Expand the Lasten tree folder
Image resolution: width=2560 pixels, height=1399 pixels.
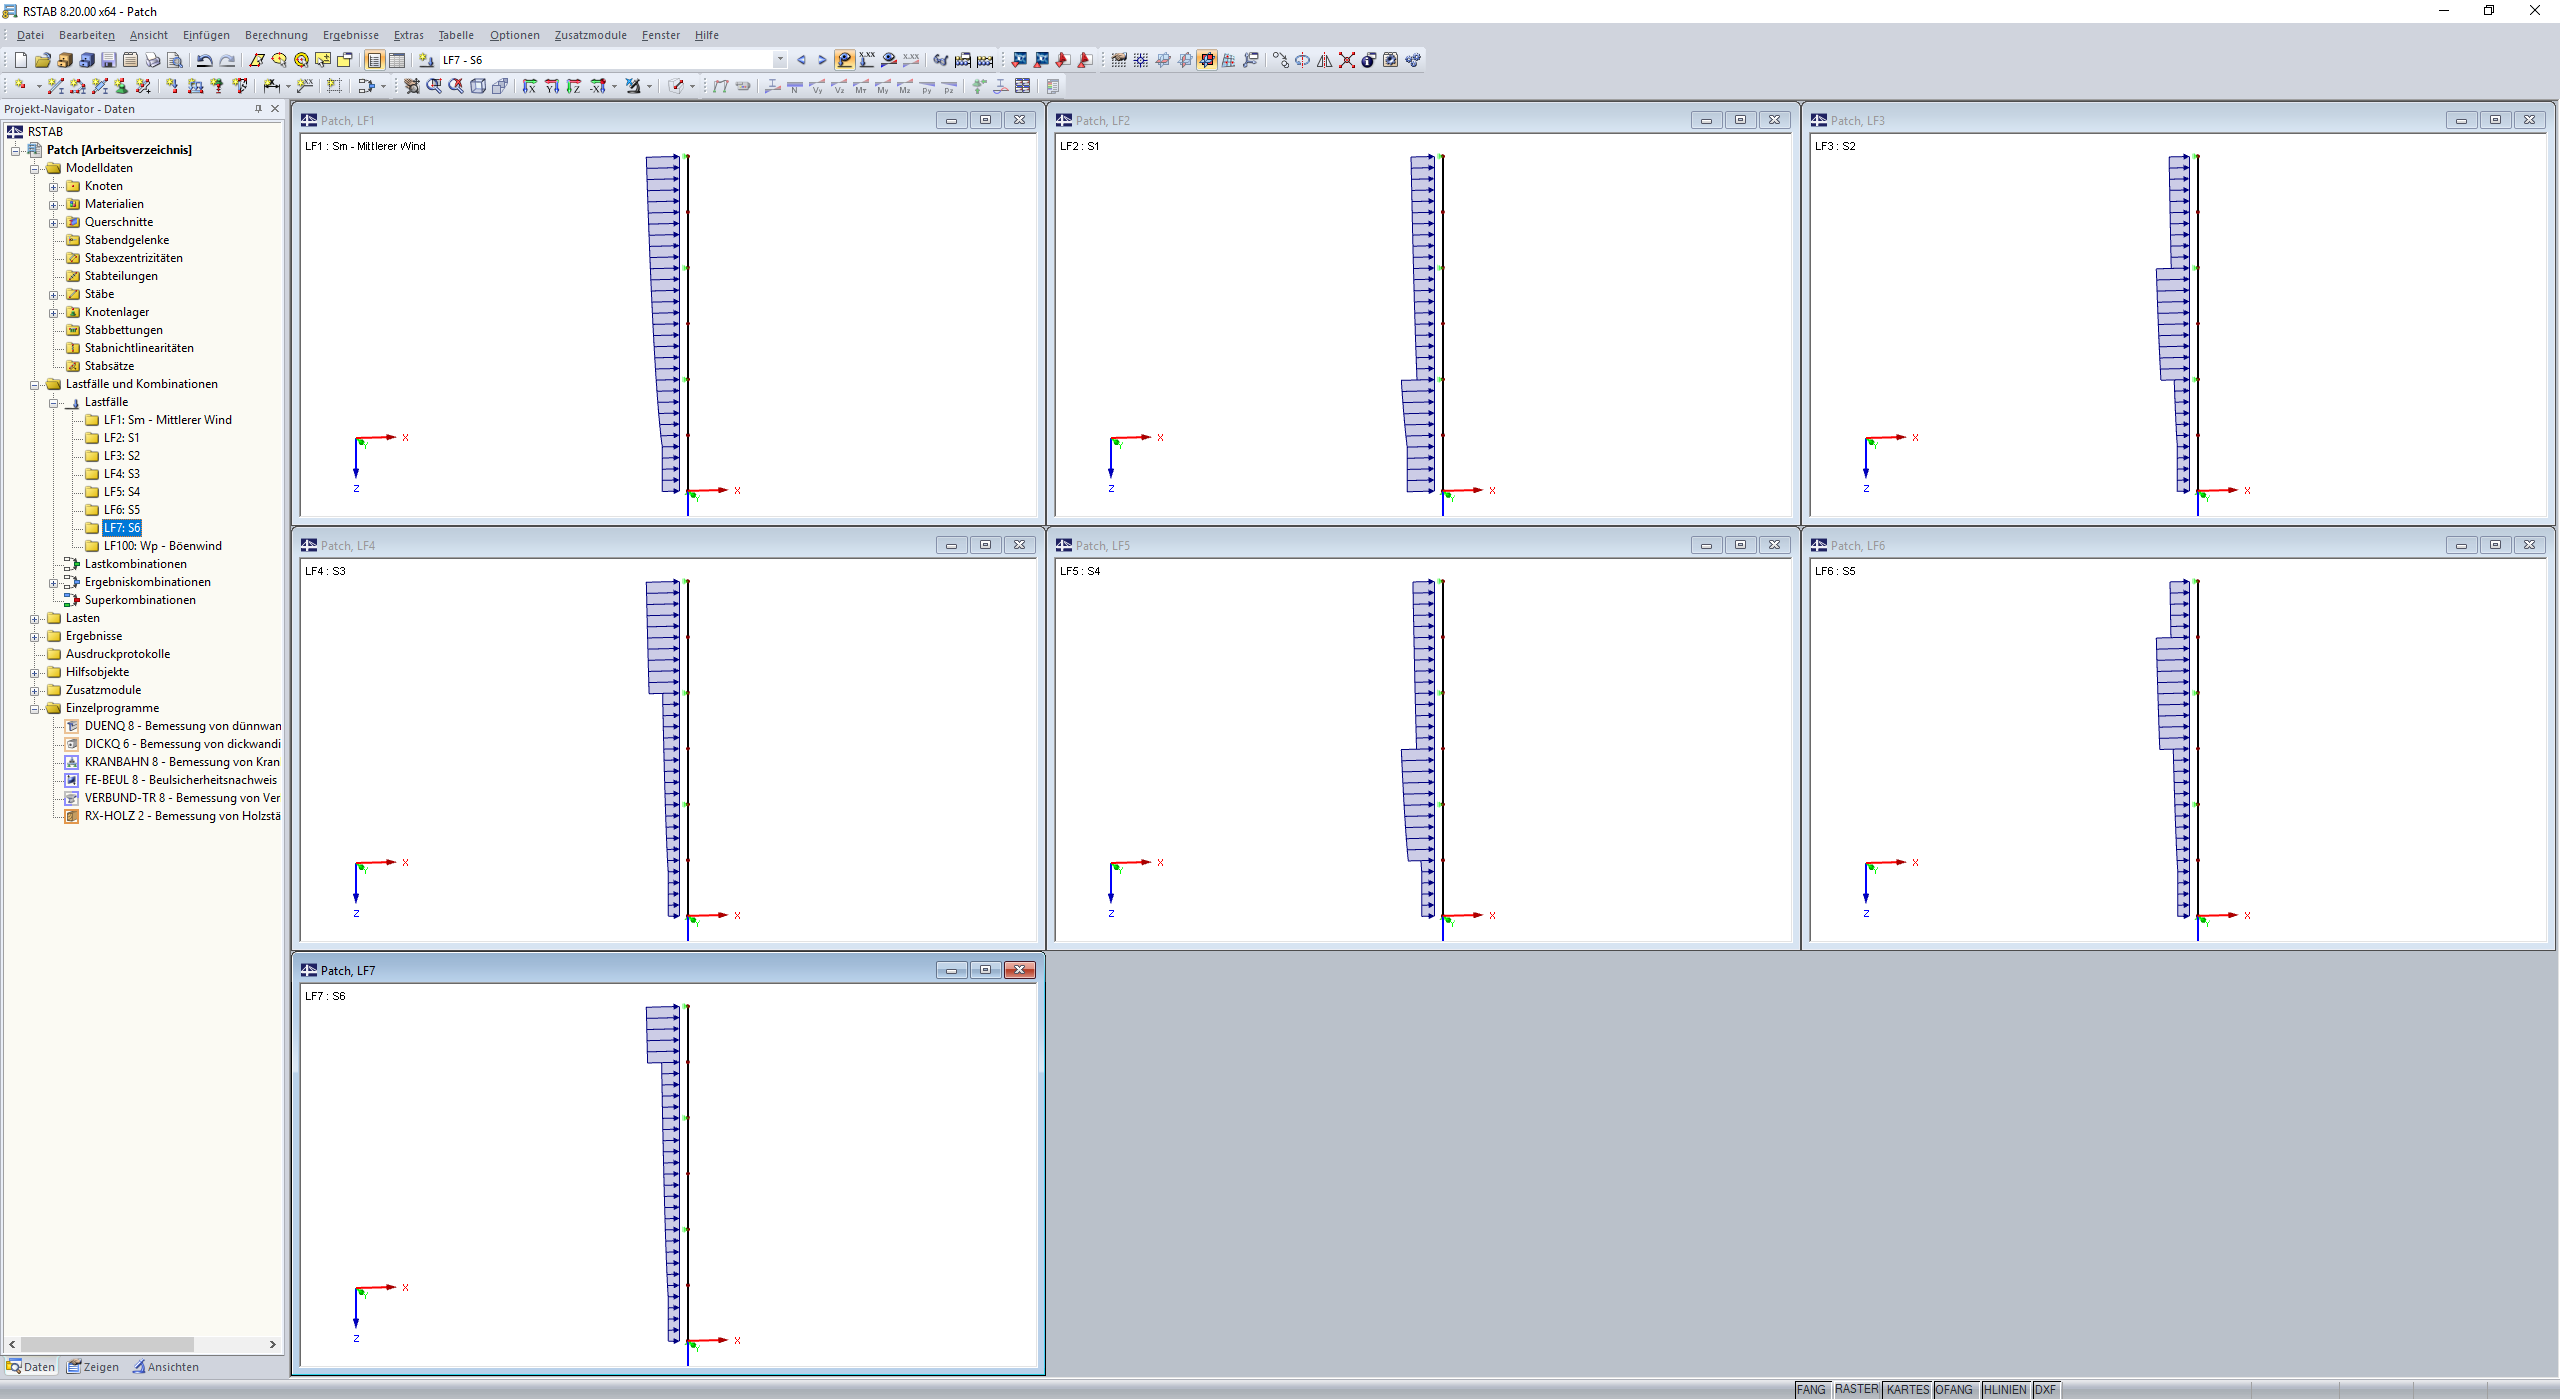click(35, 619)
